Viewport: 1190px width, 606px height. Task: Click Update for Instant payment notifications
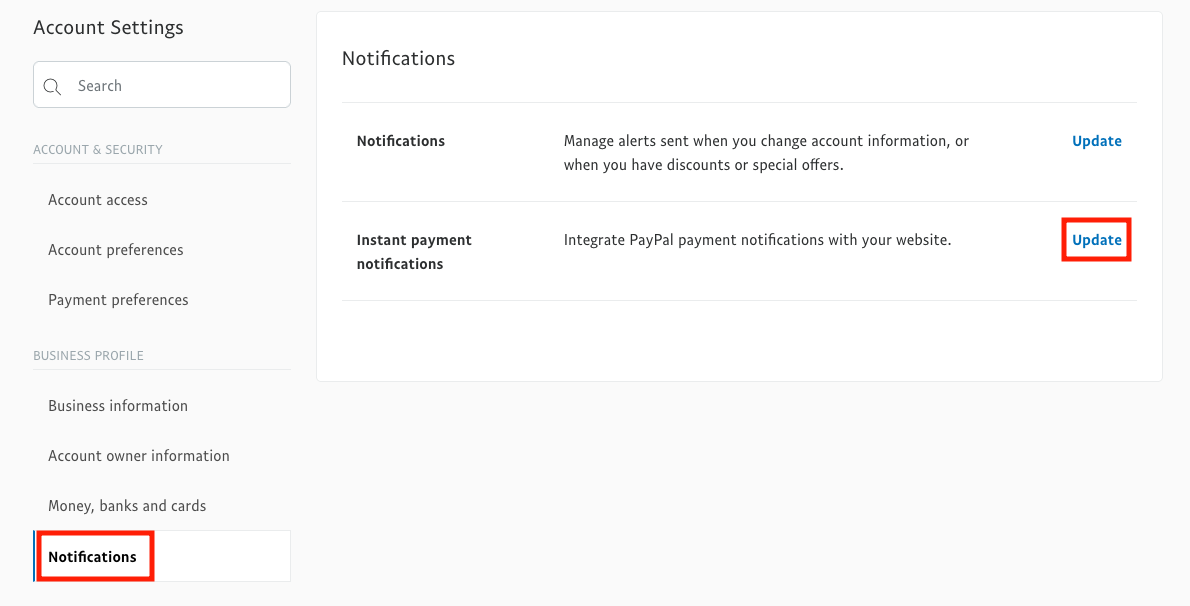pyautogui.click(x=1096, y=240)
